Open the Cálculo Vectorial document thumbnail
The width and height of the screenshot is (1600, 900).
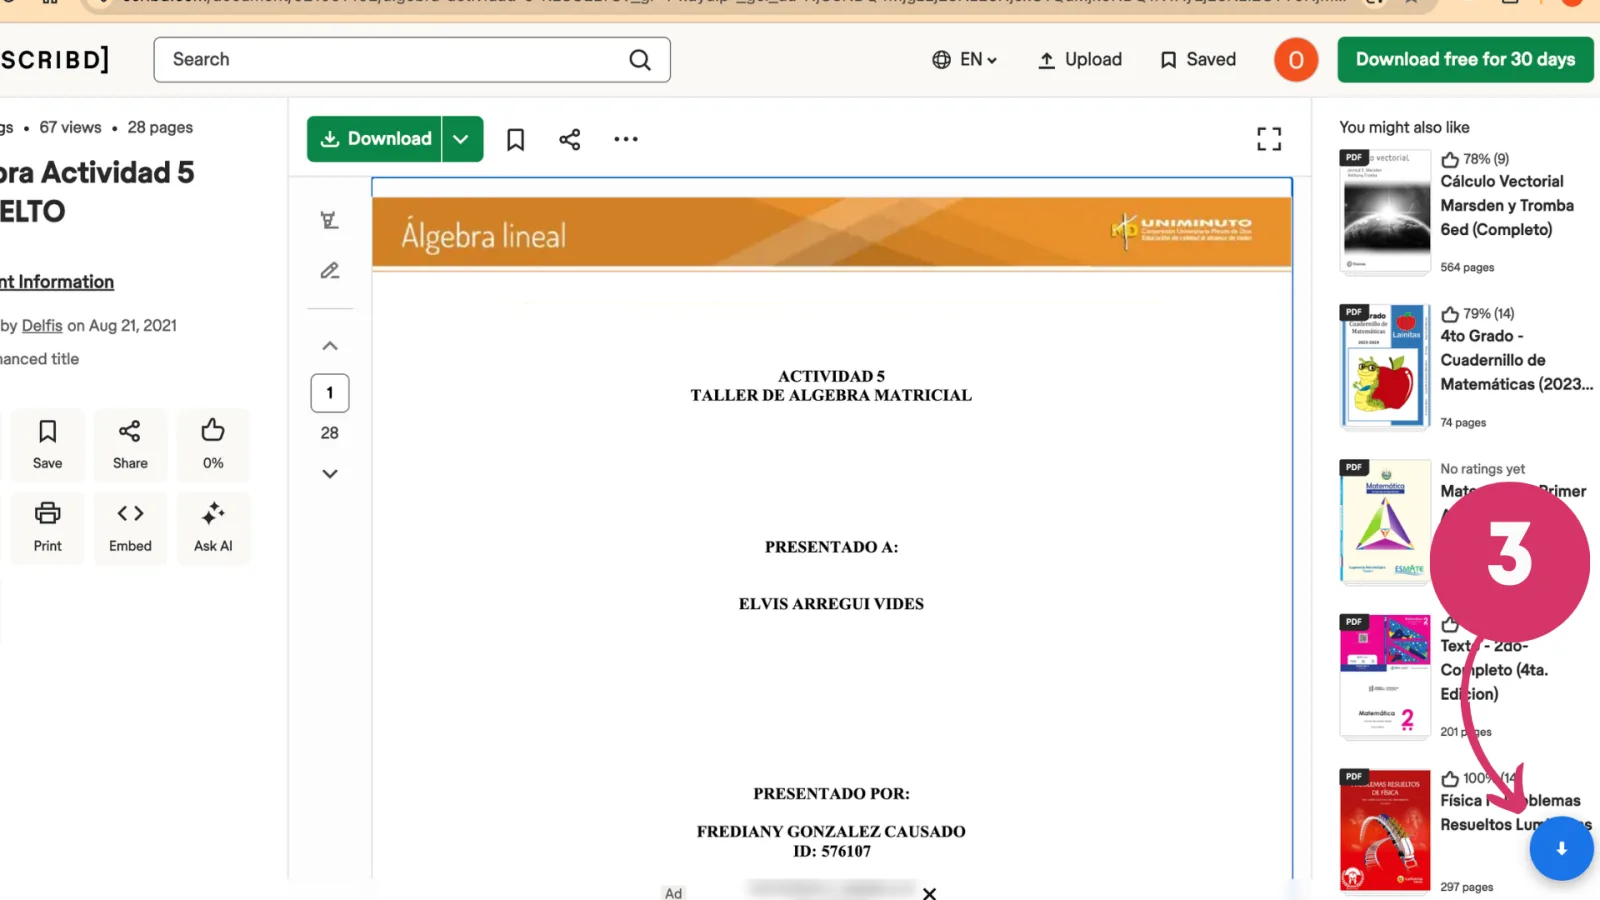coord(1385,211)
